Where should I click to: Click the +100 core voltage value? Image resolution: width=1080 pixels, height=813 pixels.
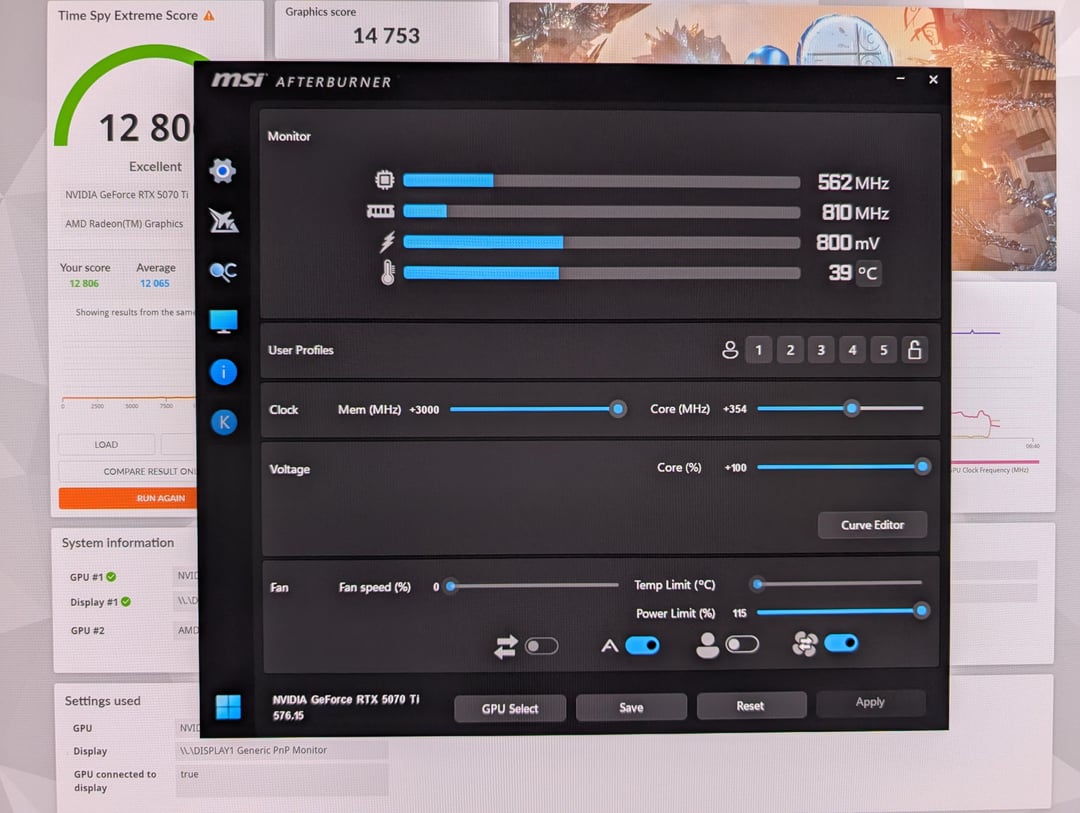pyautogui.click(x=736, y=468)
